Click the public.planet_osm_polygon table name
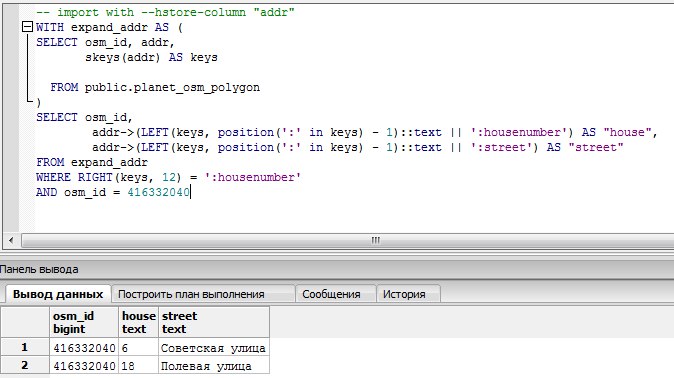Image resolution: width=674 pixels, height=378 pixels. [x=172, y=87]
